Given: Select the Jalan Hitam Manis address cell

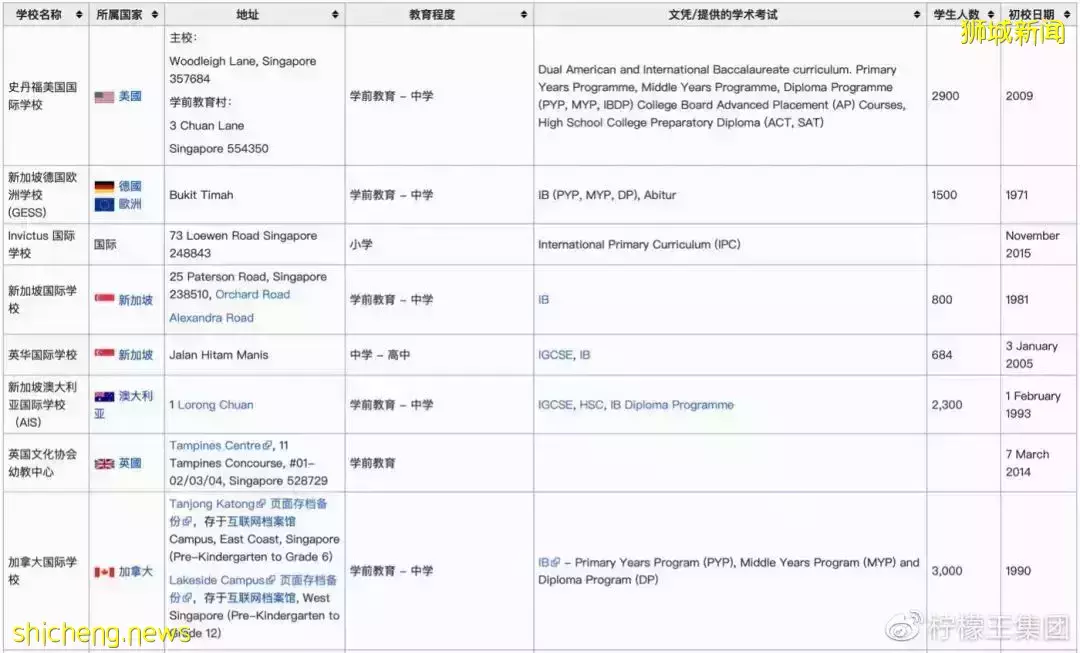Looking at the screenshot, I should coord(255,355).
